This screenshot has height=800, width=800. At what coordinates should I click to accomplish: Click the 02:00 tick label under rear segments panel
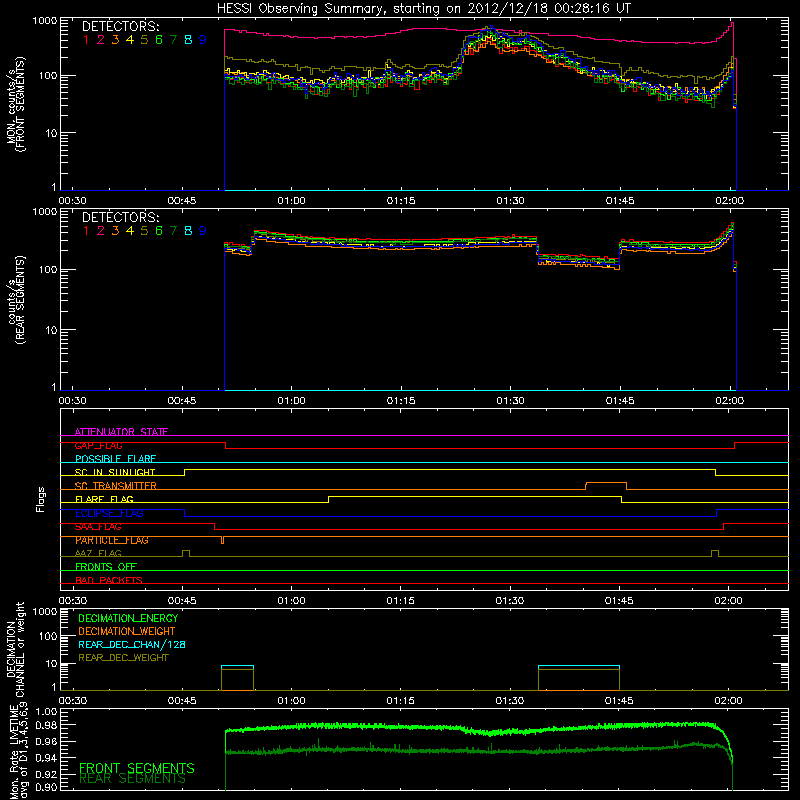(x=729, y=401)
